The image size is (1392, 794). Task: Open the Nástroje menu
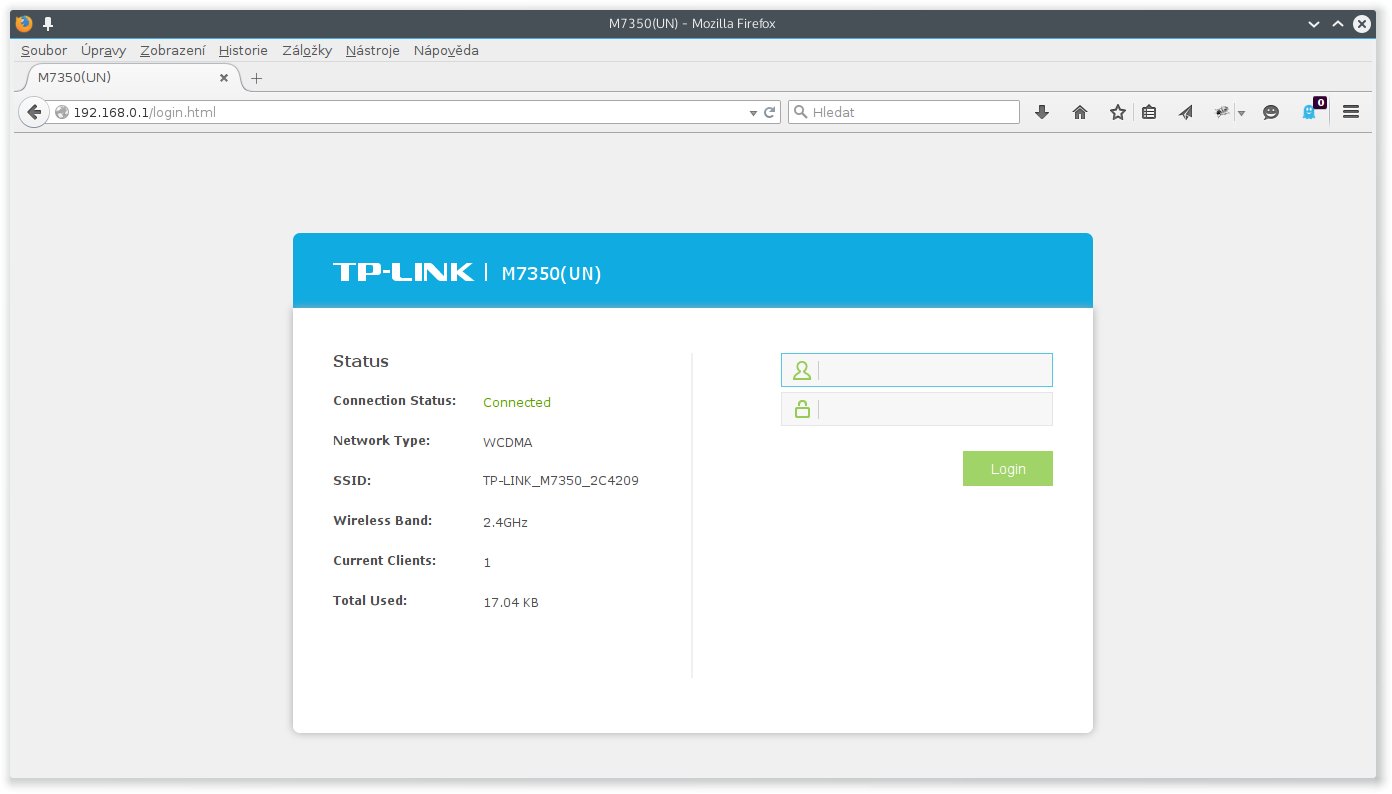[x=373, y=50]
